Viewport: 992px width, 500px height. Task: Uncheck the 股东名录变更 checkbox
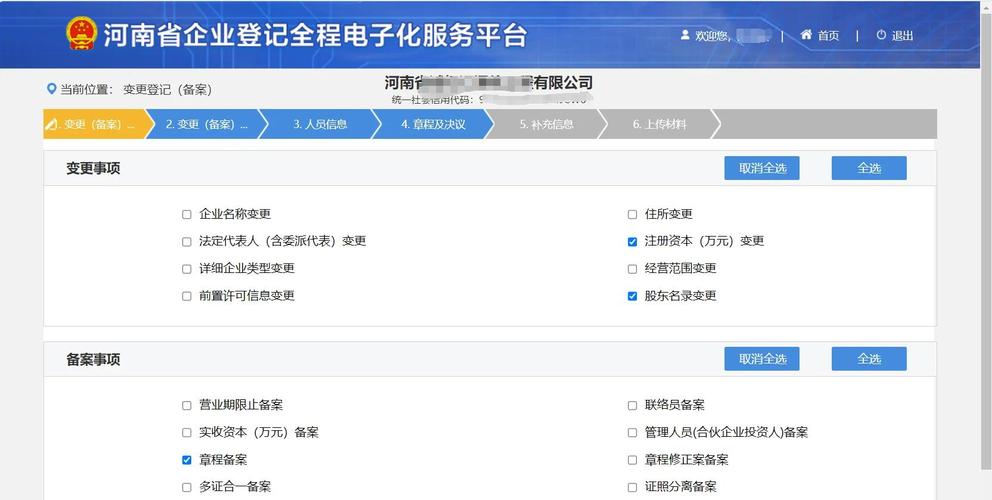tap(632, 296)
